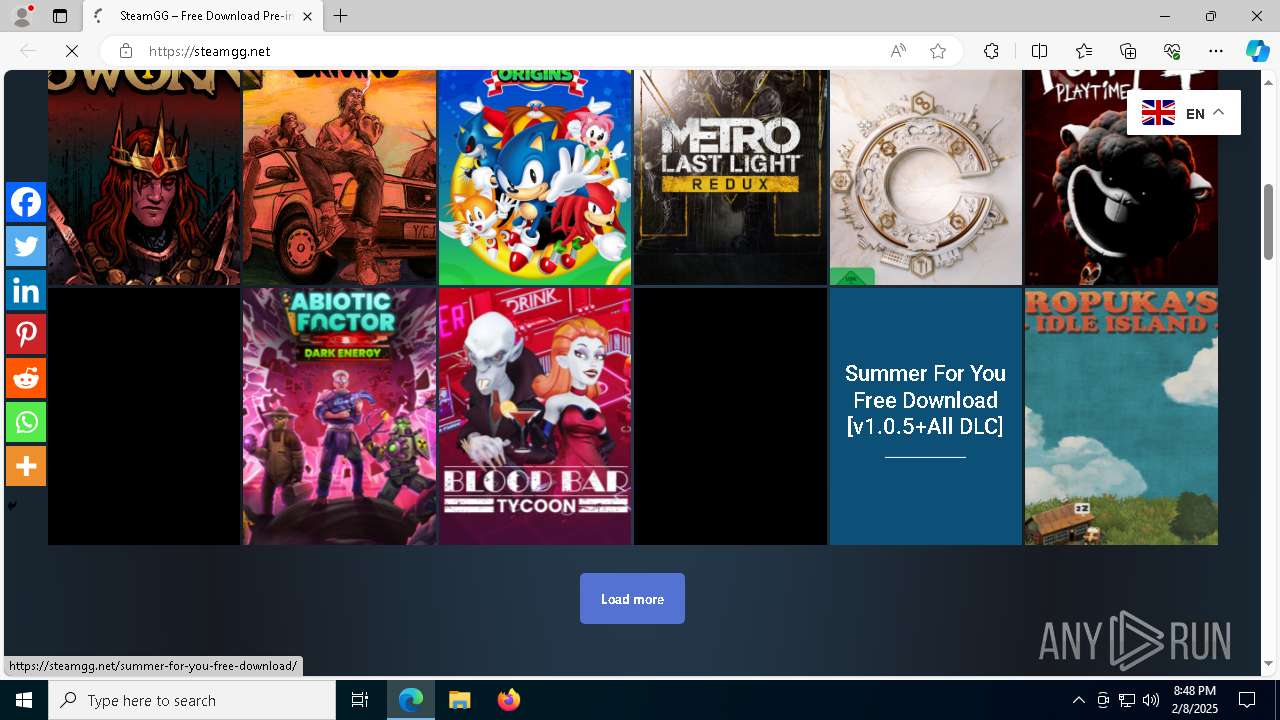Viewport: 1280px width, 720px height.
Task: Open File Explorer from taskbar
Action: point(459,700)
